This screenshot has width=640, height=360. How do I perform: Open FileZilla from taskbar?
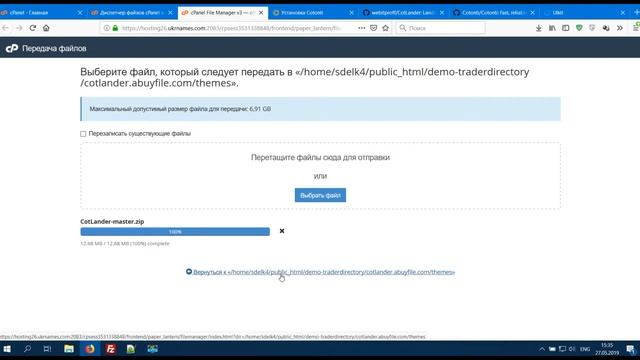click(x=111, y=349)
